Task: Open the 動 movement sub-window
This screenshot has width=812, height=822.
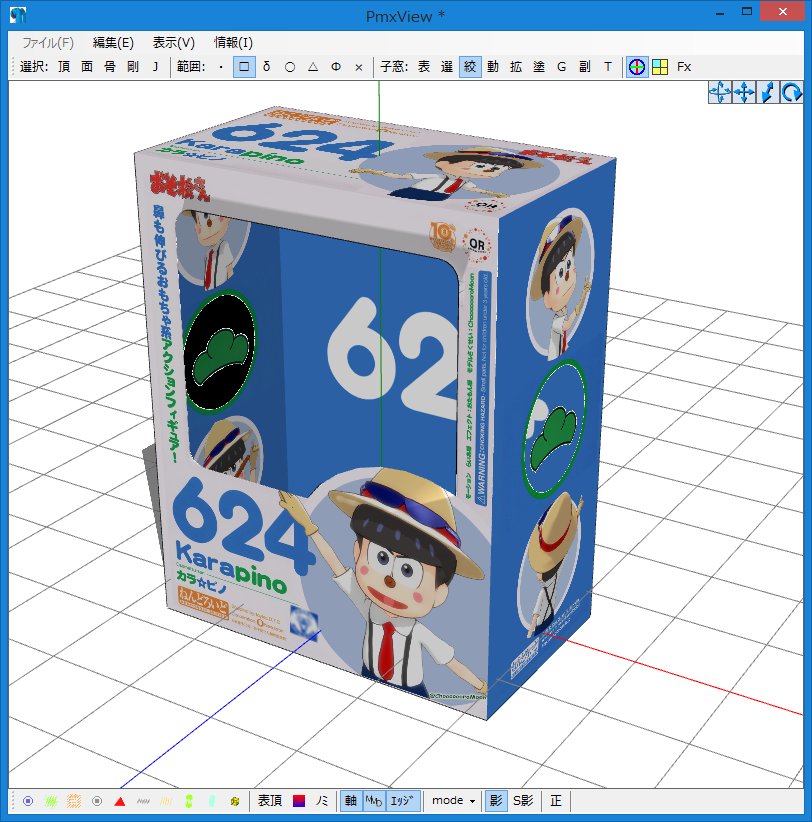Action: [493, 67]
